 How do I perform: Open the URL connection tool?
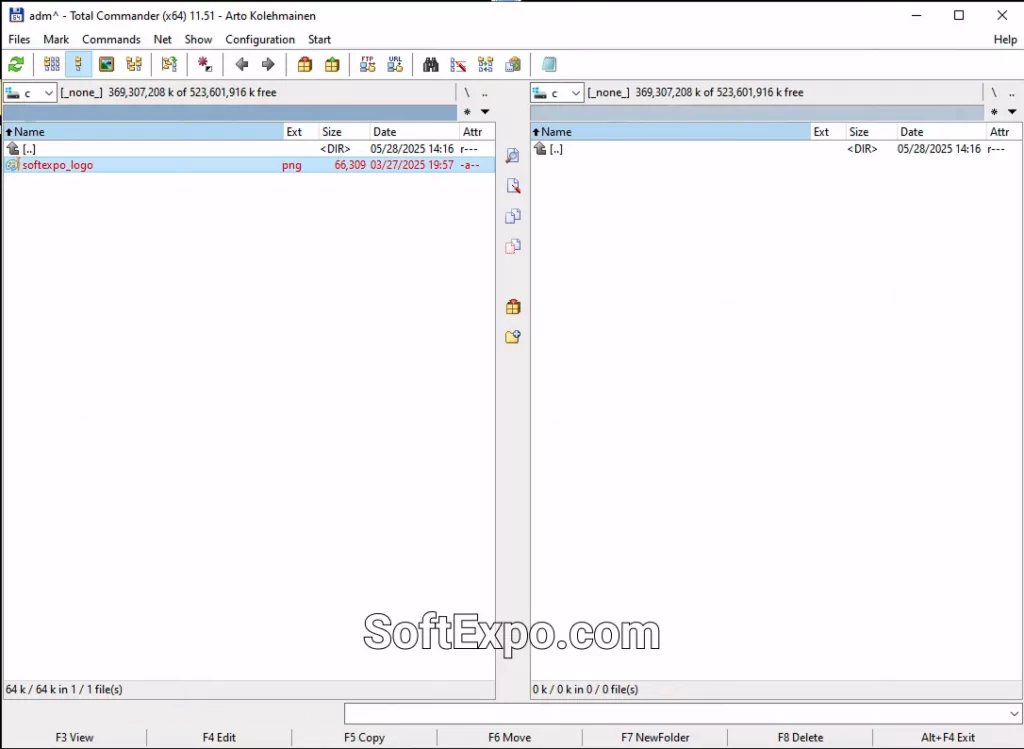coord(395,64)
